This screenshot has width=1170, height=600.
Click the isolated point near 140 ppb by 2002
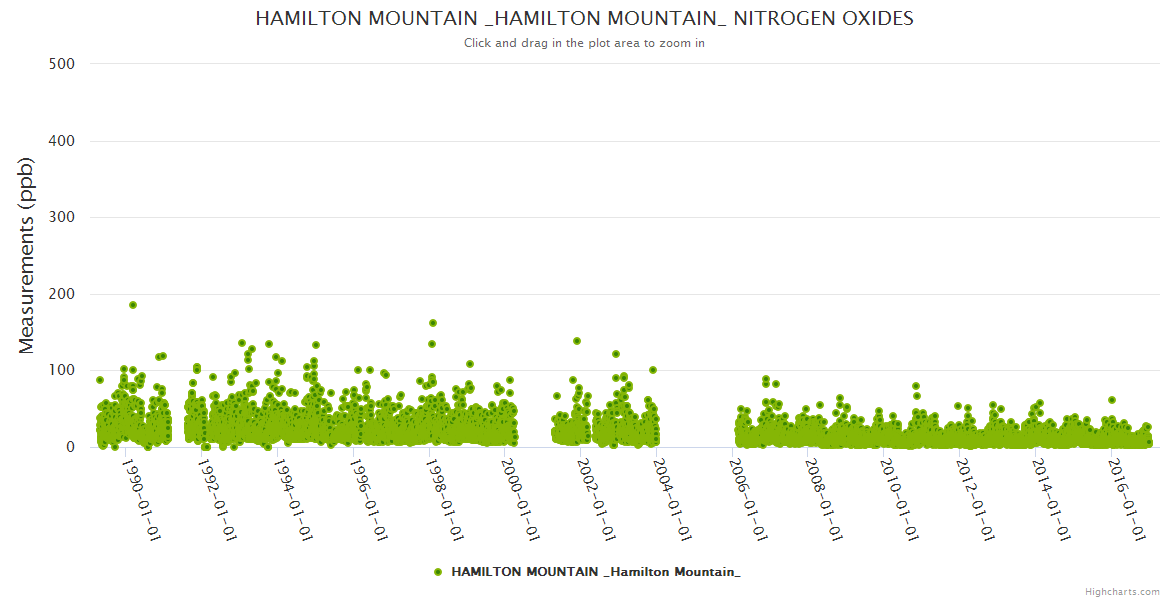click(577, 341)
